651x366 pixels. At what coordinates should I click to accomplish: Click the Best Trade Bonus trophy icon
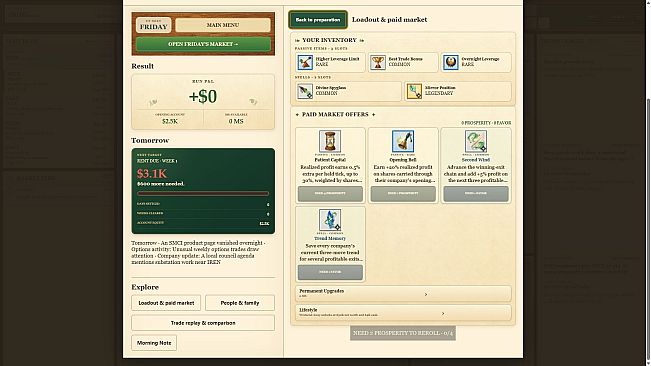[x=377, y=62]
